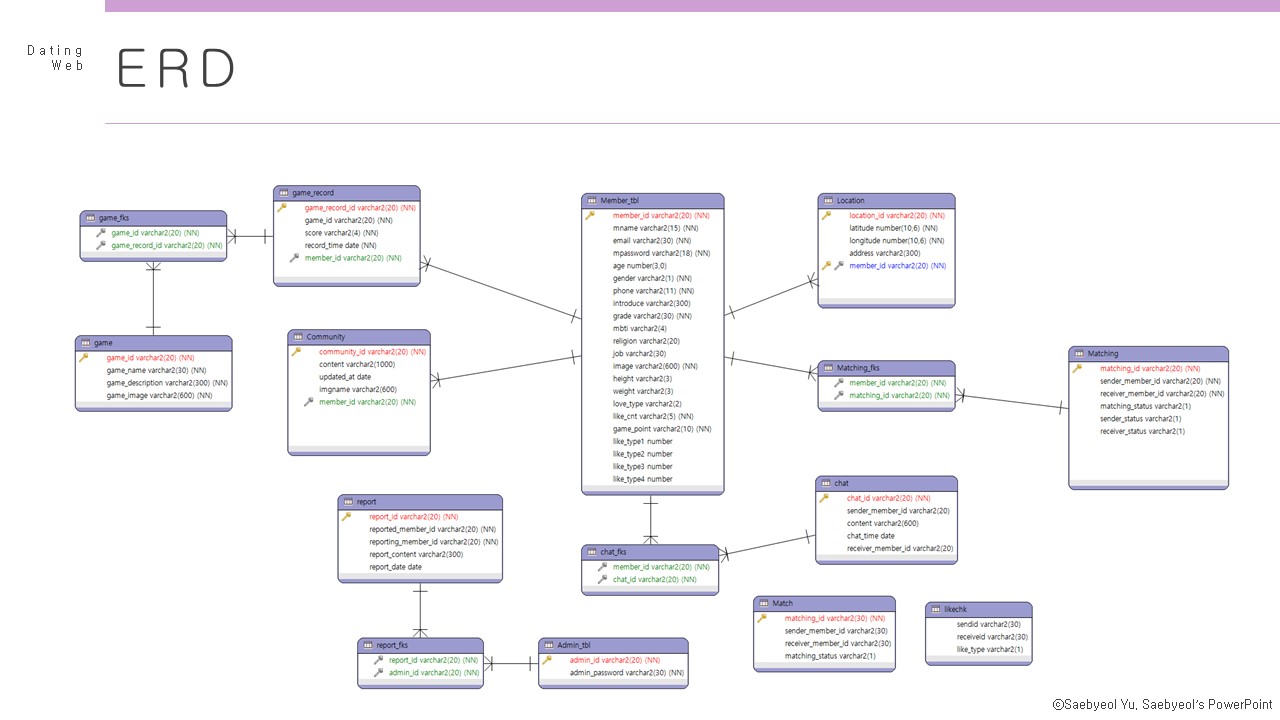This screenshot has width=1280, height=720.
Task: Click primary key icon beside report_id in report table
Action: tap(346, 517)
